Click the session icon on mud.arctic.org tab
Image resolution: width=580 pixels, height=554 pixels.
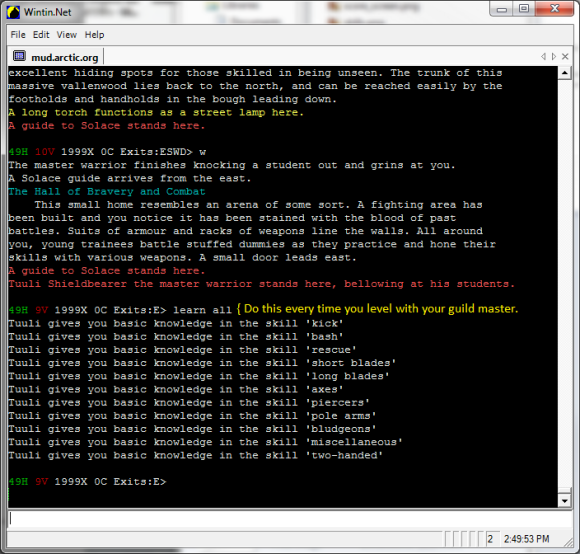coord(19,56)
